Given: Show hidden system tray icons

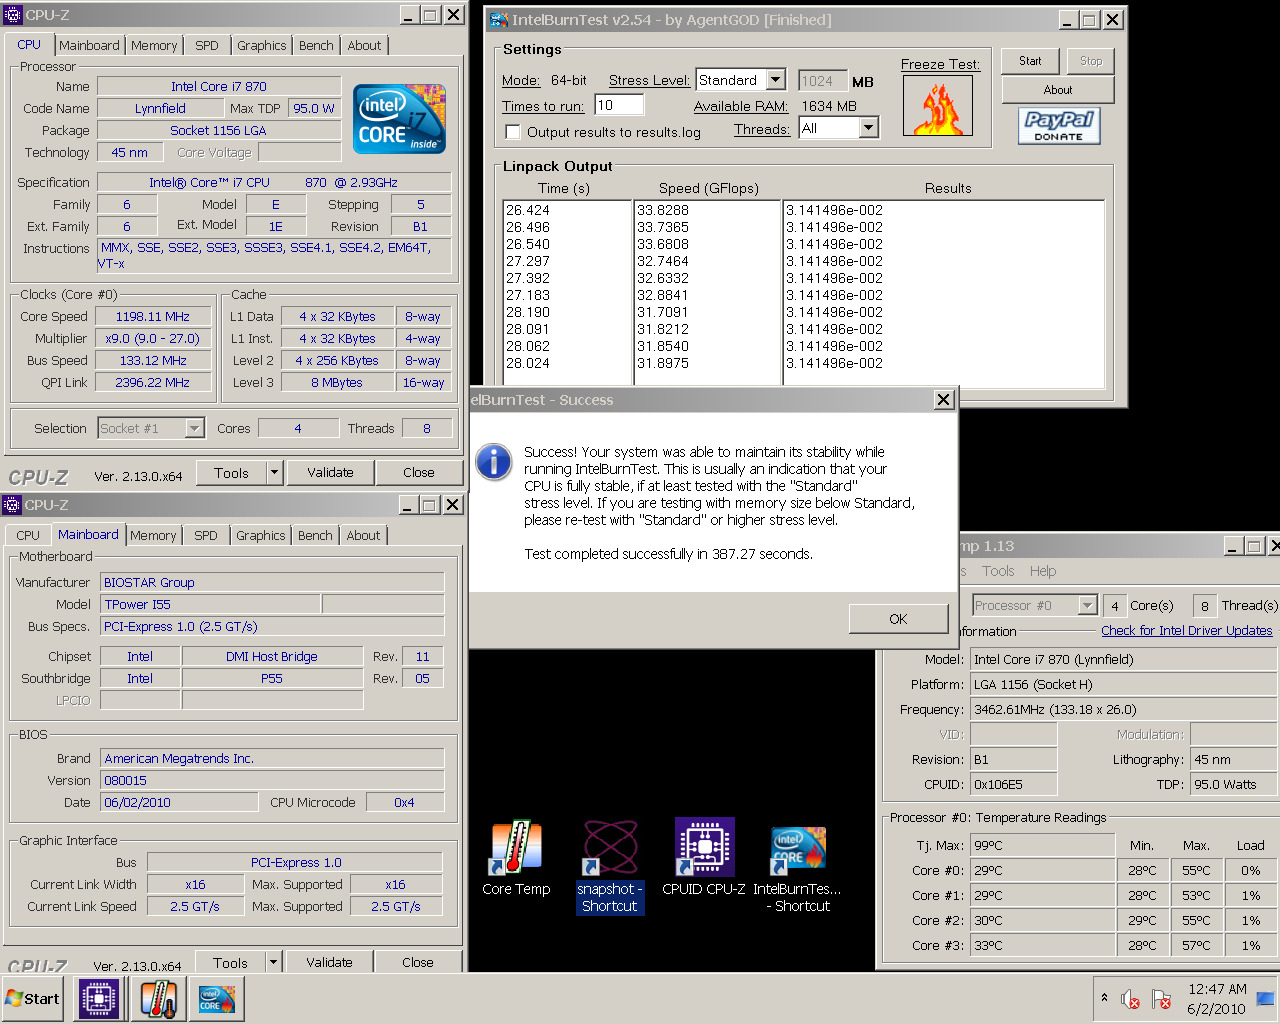Looking at the screenshot, I should (x=1104, y=998).
